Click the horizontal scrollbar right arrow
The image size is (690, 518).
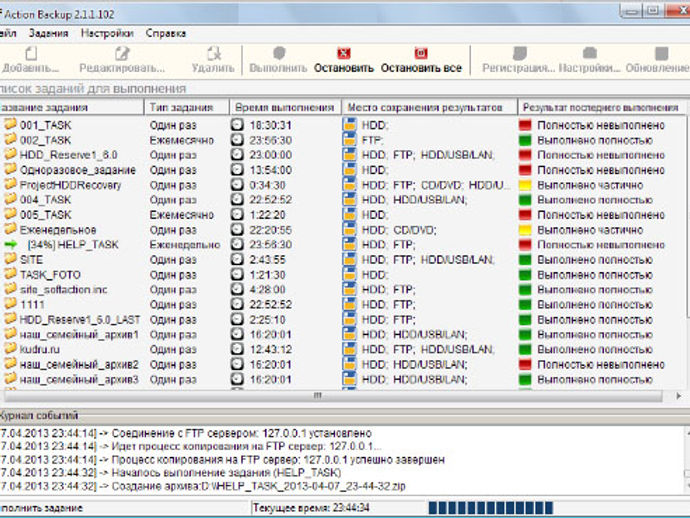point(678,396)
